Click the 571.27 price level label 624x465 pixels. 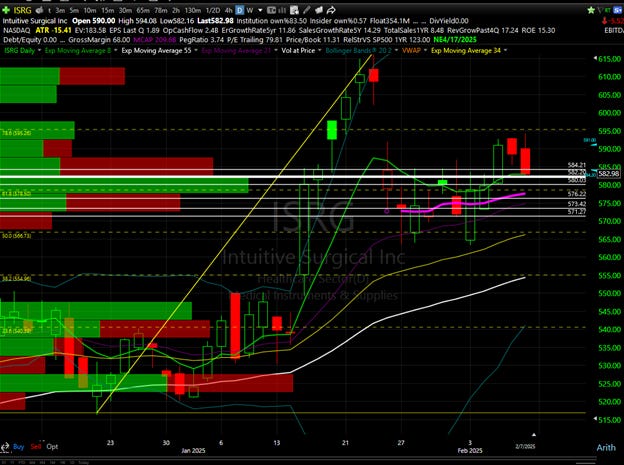(x=577, y=212)
